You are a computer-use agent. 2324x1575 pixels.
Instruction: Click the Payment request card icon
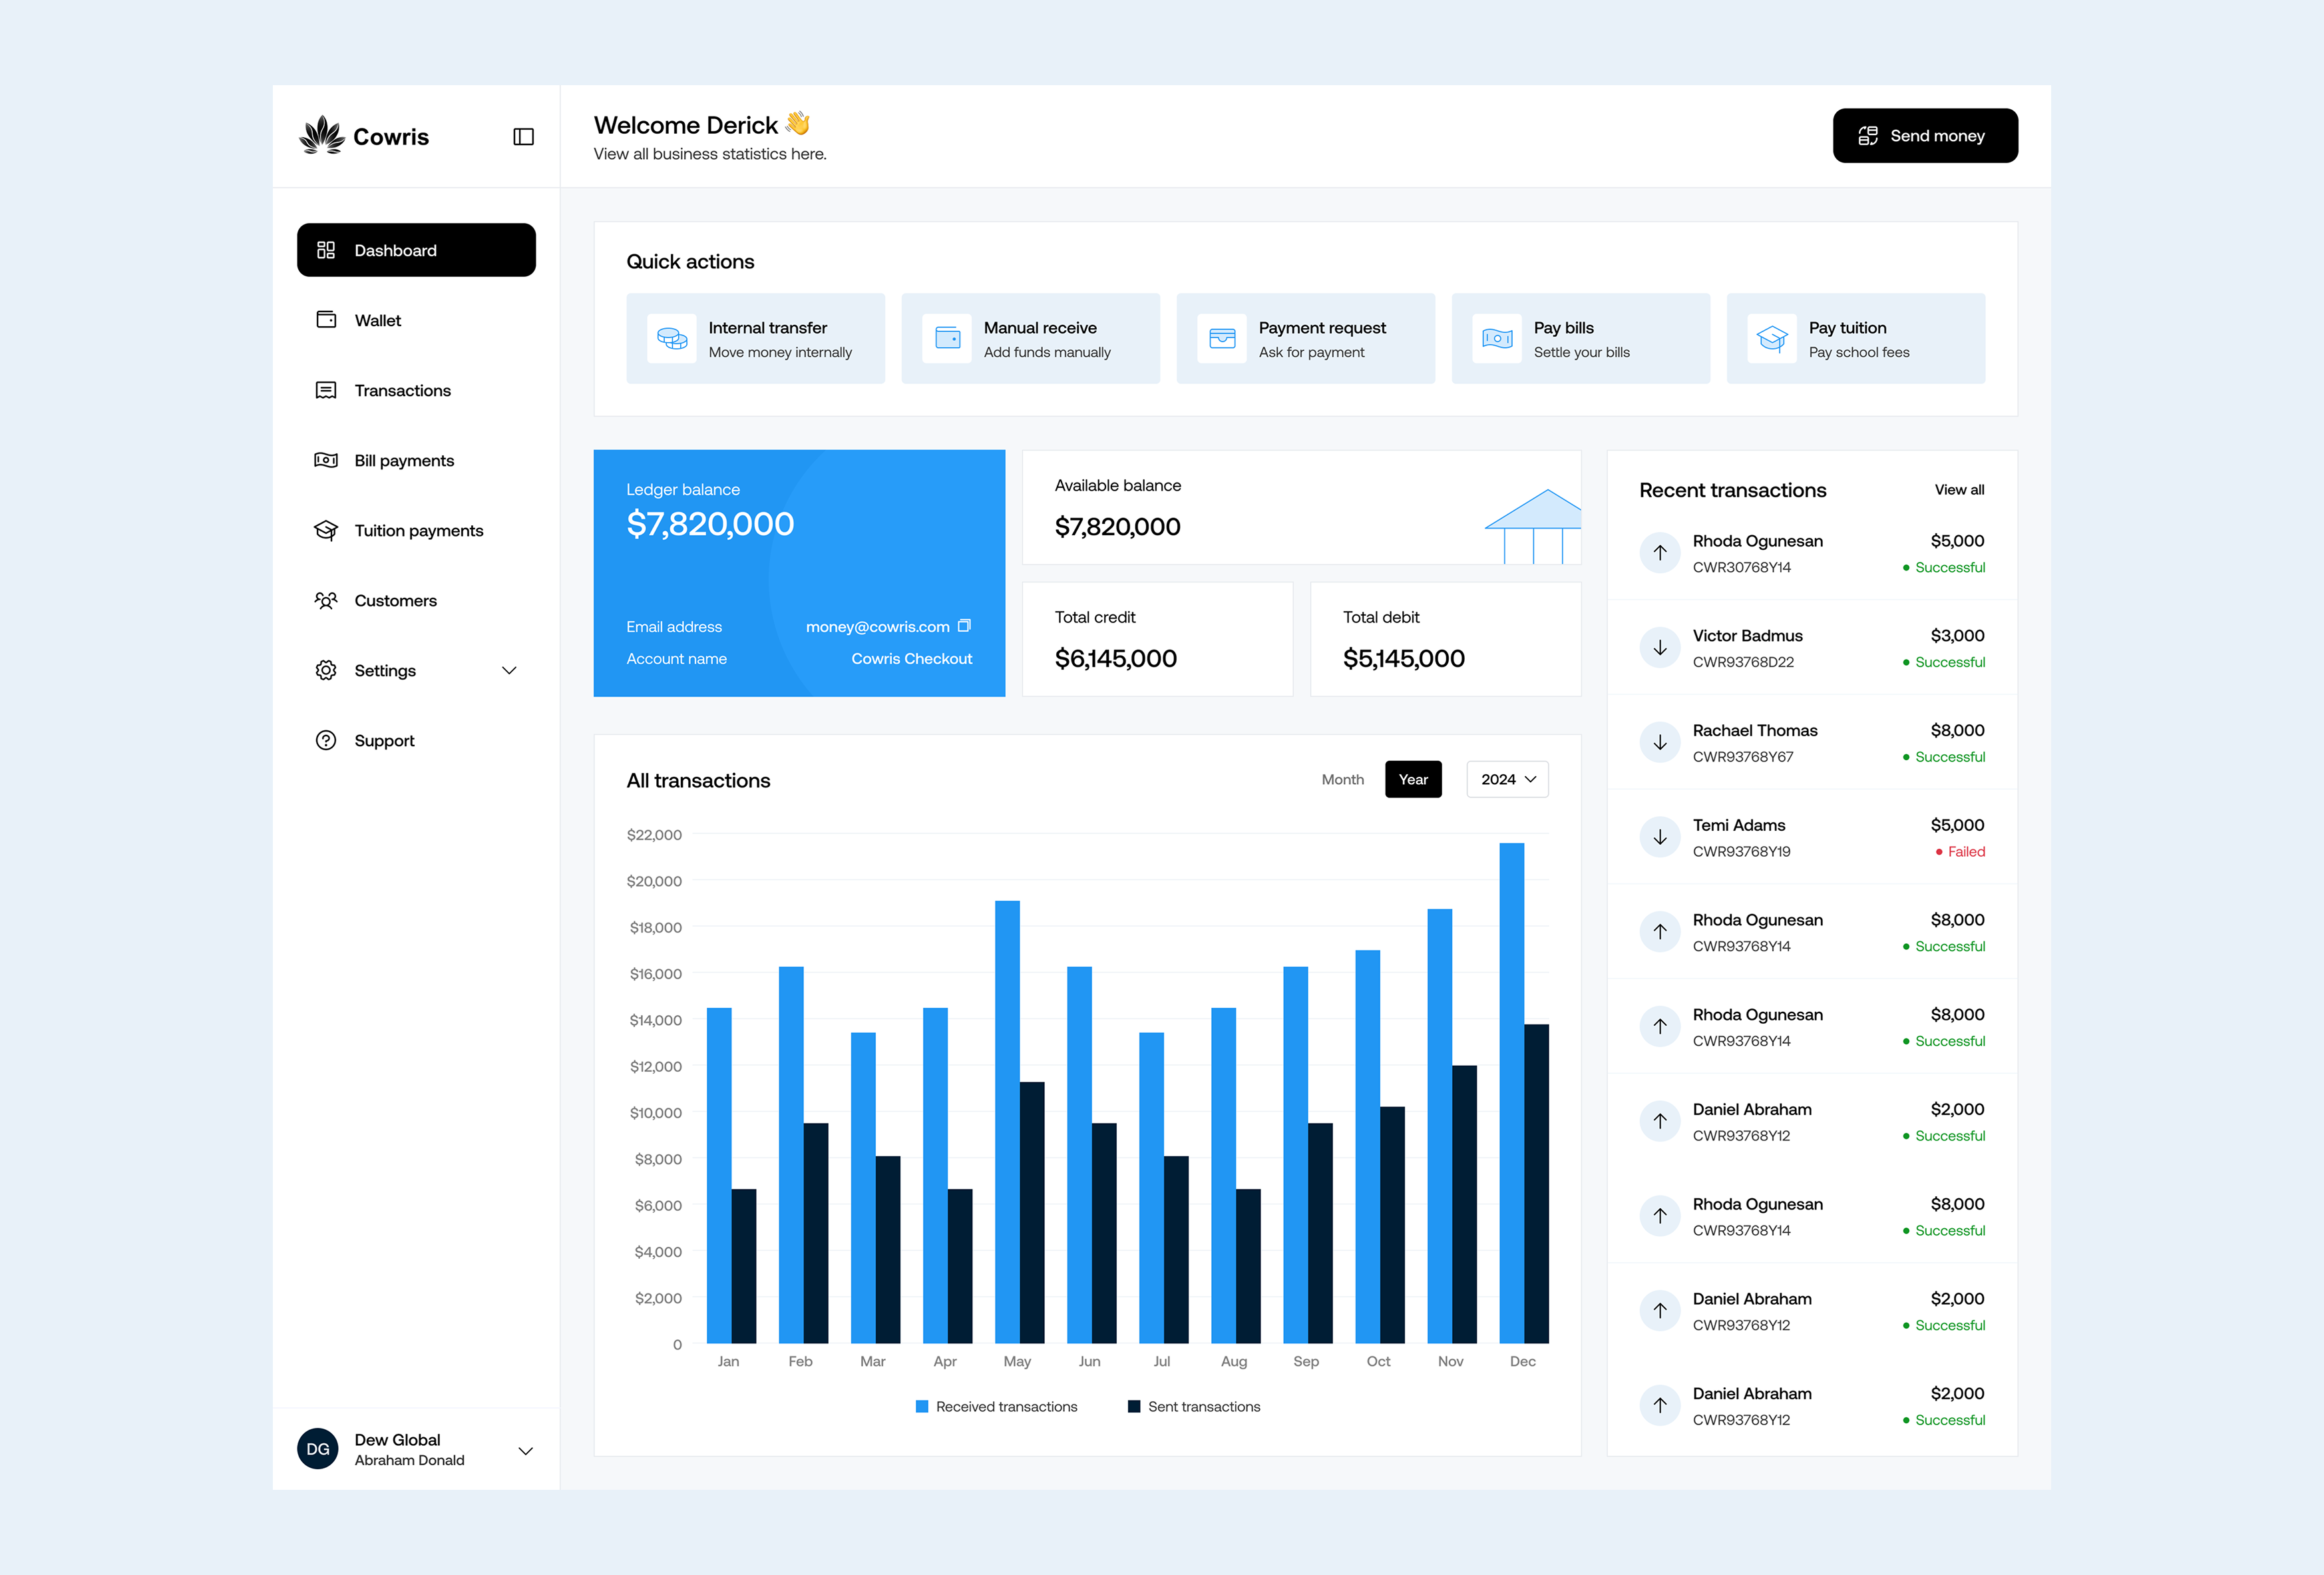pyautogui.click(x=1222, y=338)
